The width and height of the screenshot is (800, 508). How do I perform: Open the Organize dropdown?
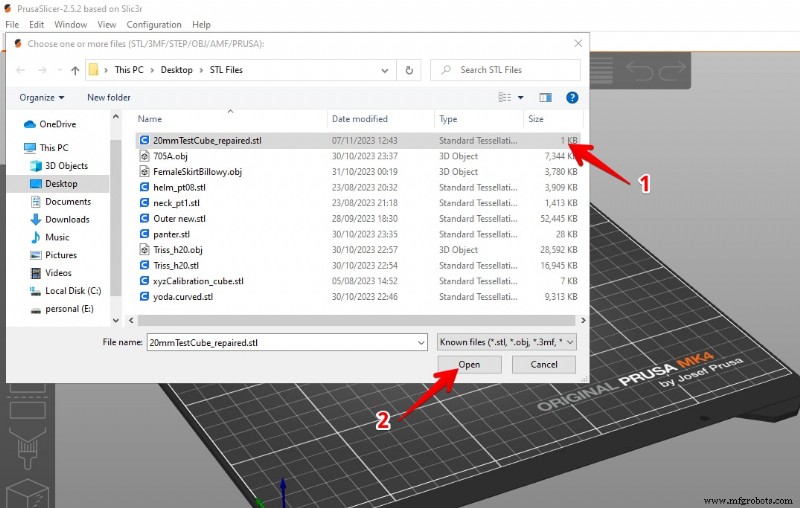[42, 97]
